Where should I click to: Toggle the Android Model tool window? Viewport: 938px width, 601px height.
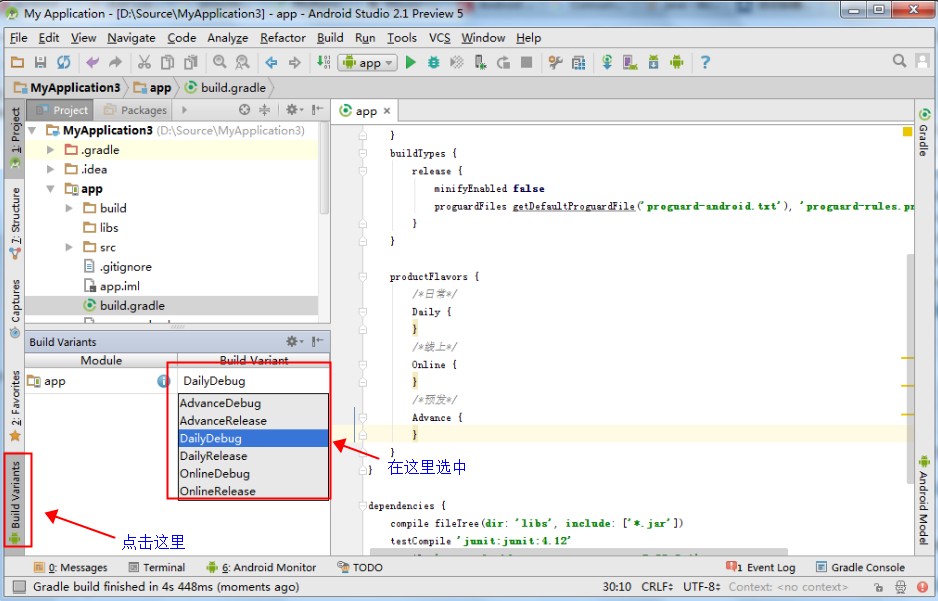coord(924,501)
